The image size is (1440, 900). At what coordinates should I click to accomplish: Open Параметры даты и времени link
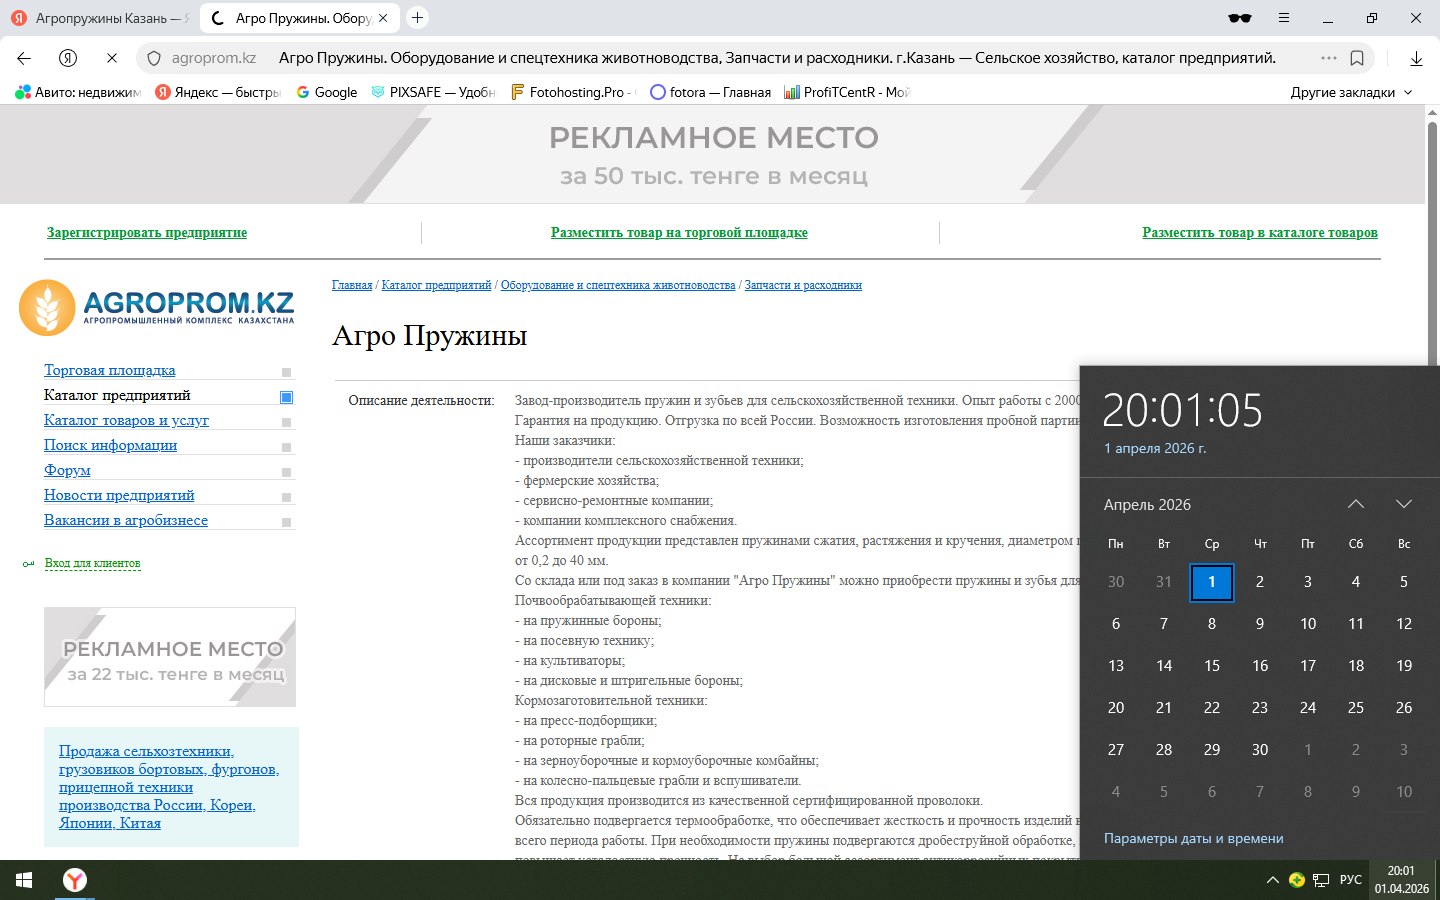coord(1193,838)
